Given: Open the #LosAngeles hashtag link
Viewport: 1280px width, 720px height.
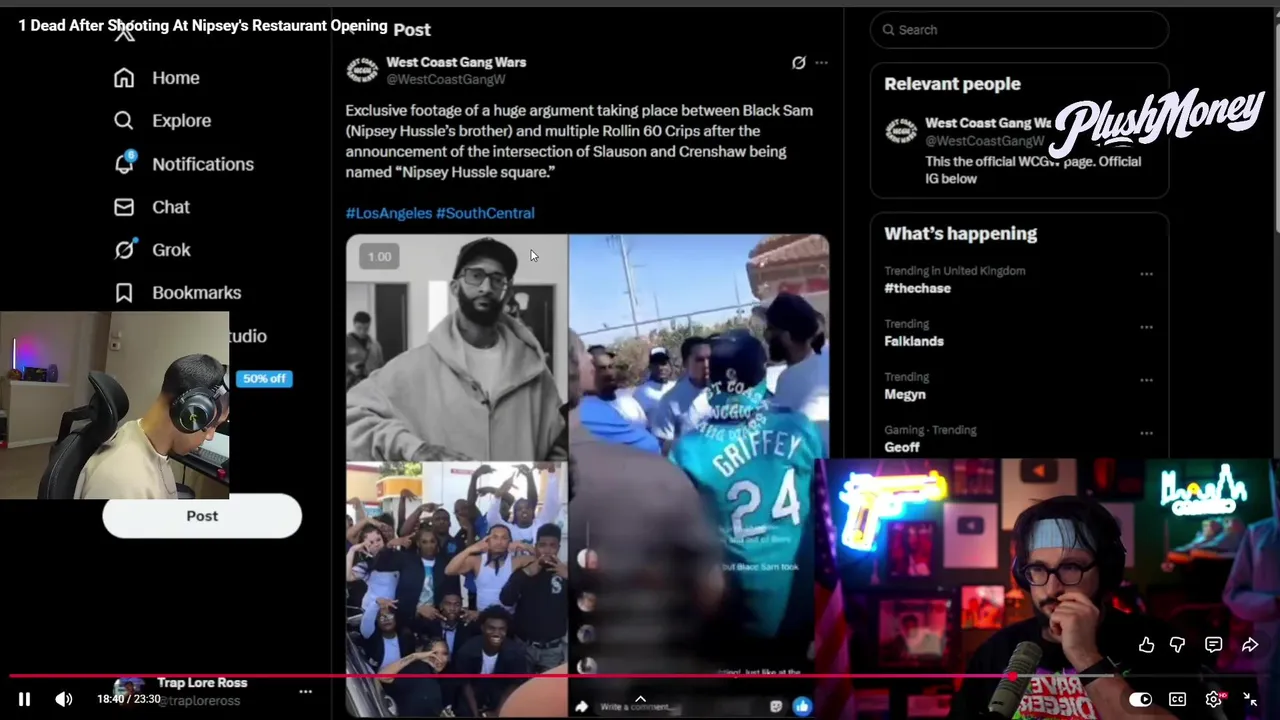Looking at the screenshot, I should point(389,213).
